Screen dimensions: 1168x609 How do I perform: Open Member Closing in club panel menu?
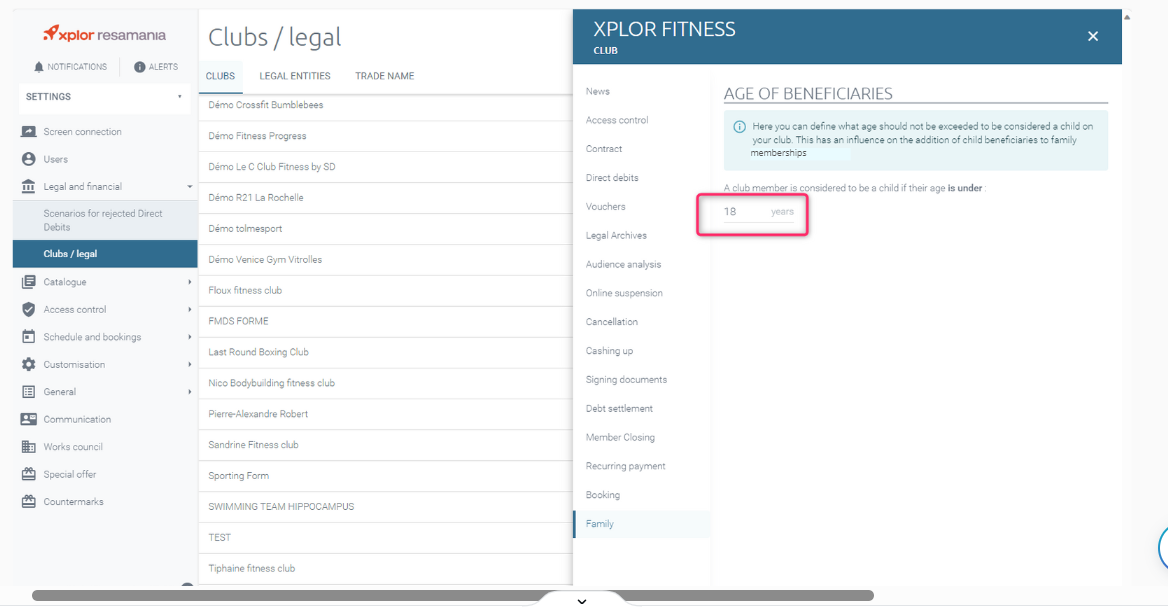click(x=620, y=438)
